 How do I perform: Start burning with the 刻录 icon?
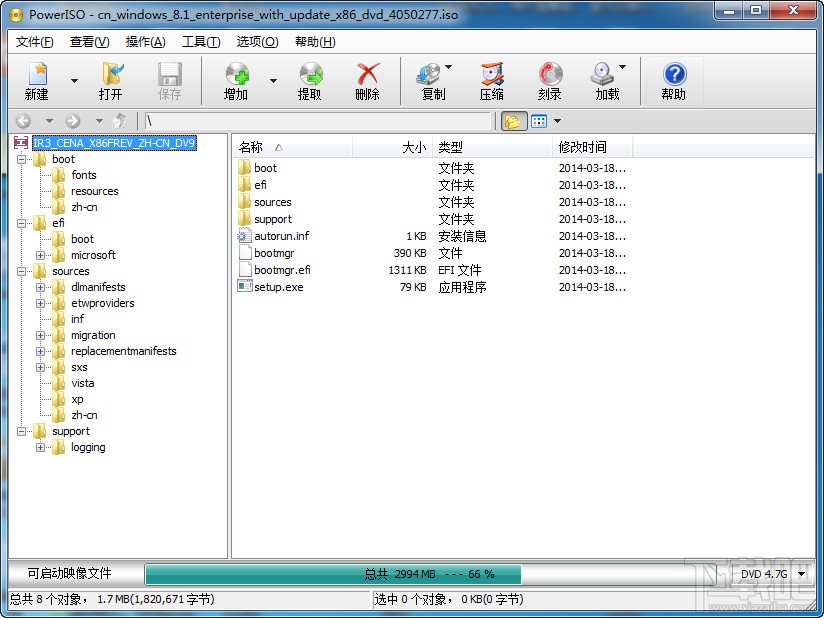[x=550, y=80]
